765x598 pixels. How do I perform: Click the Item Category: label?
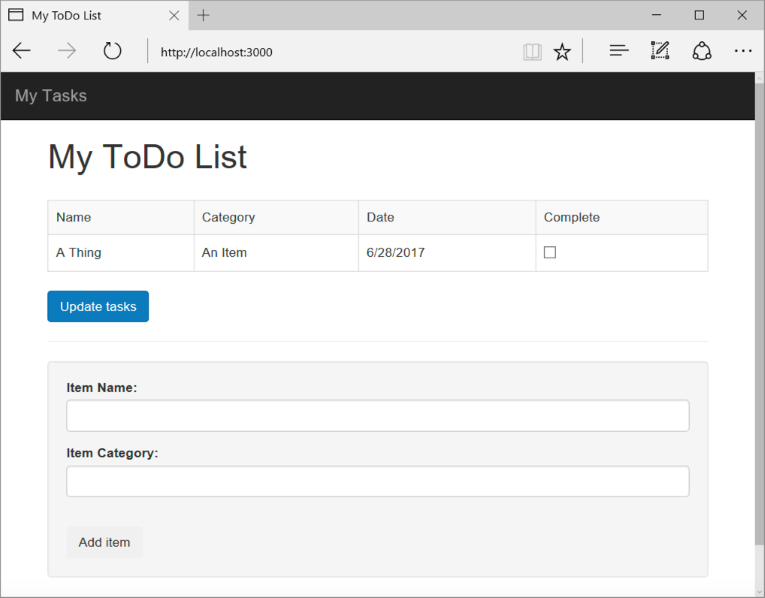coord(112,453)
